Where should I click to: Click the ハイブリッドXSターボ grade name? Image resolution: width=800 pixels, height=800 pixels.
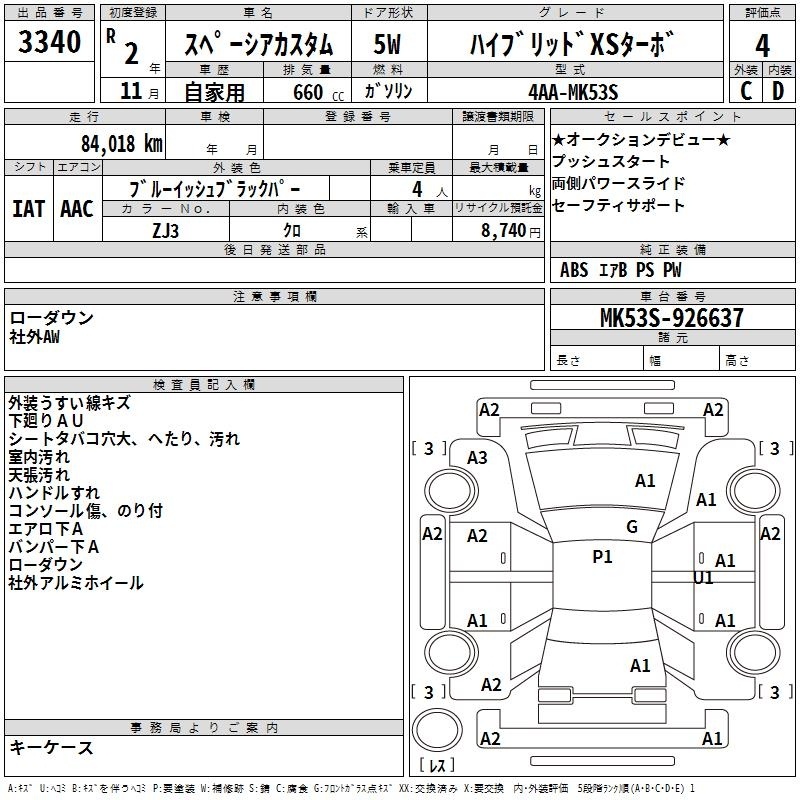click(x=572, y=44)
